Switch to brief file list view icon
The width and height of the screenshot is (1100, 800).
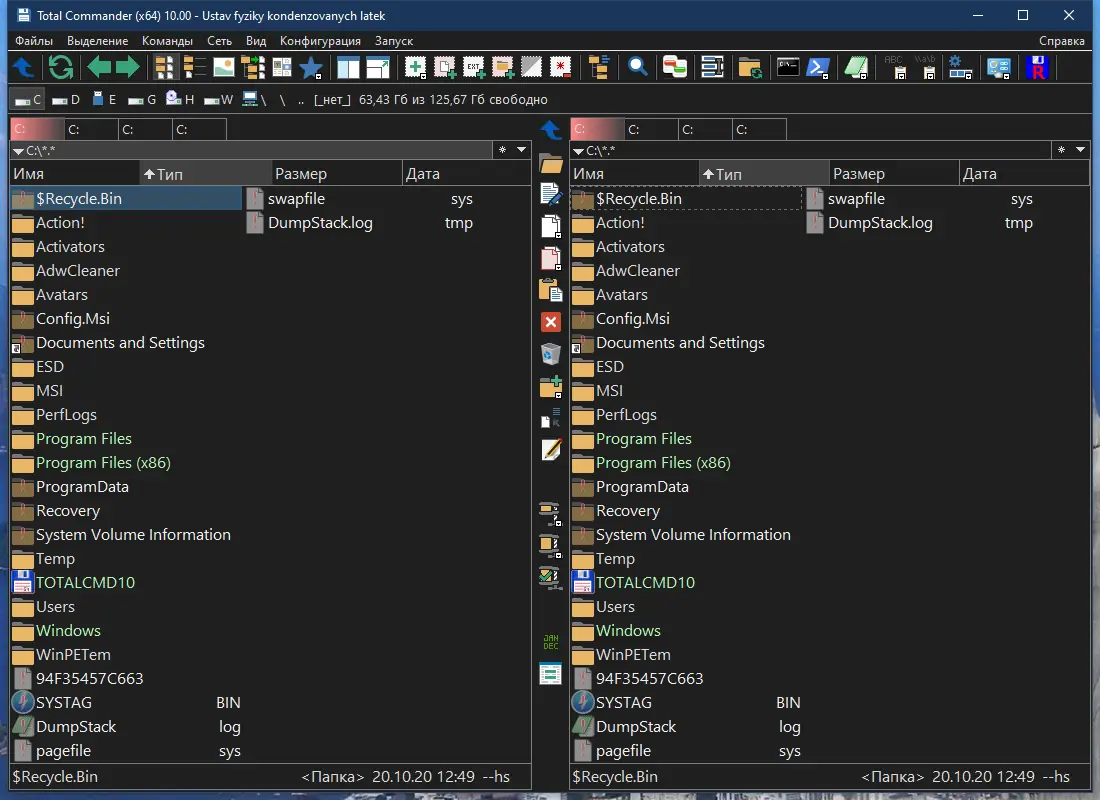click(x=164, y=67)
